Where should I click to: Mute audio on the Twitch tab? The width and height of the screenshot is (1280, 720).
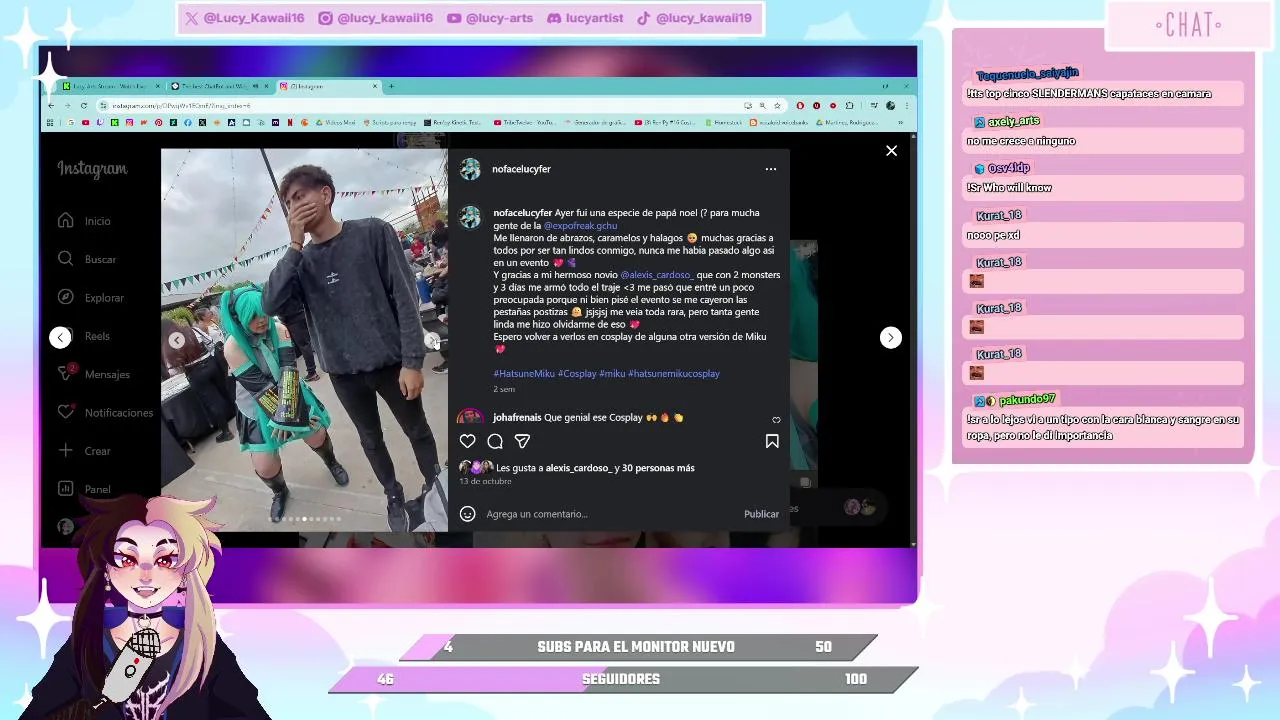[256, 86]
